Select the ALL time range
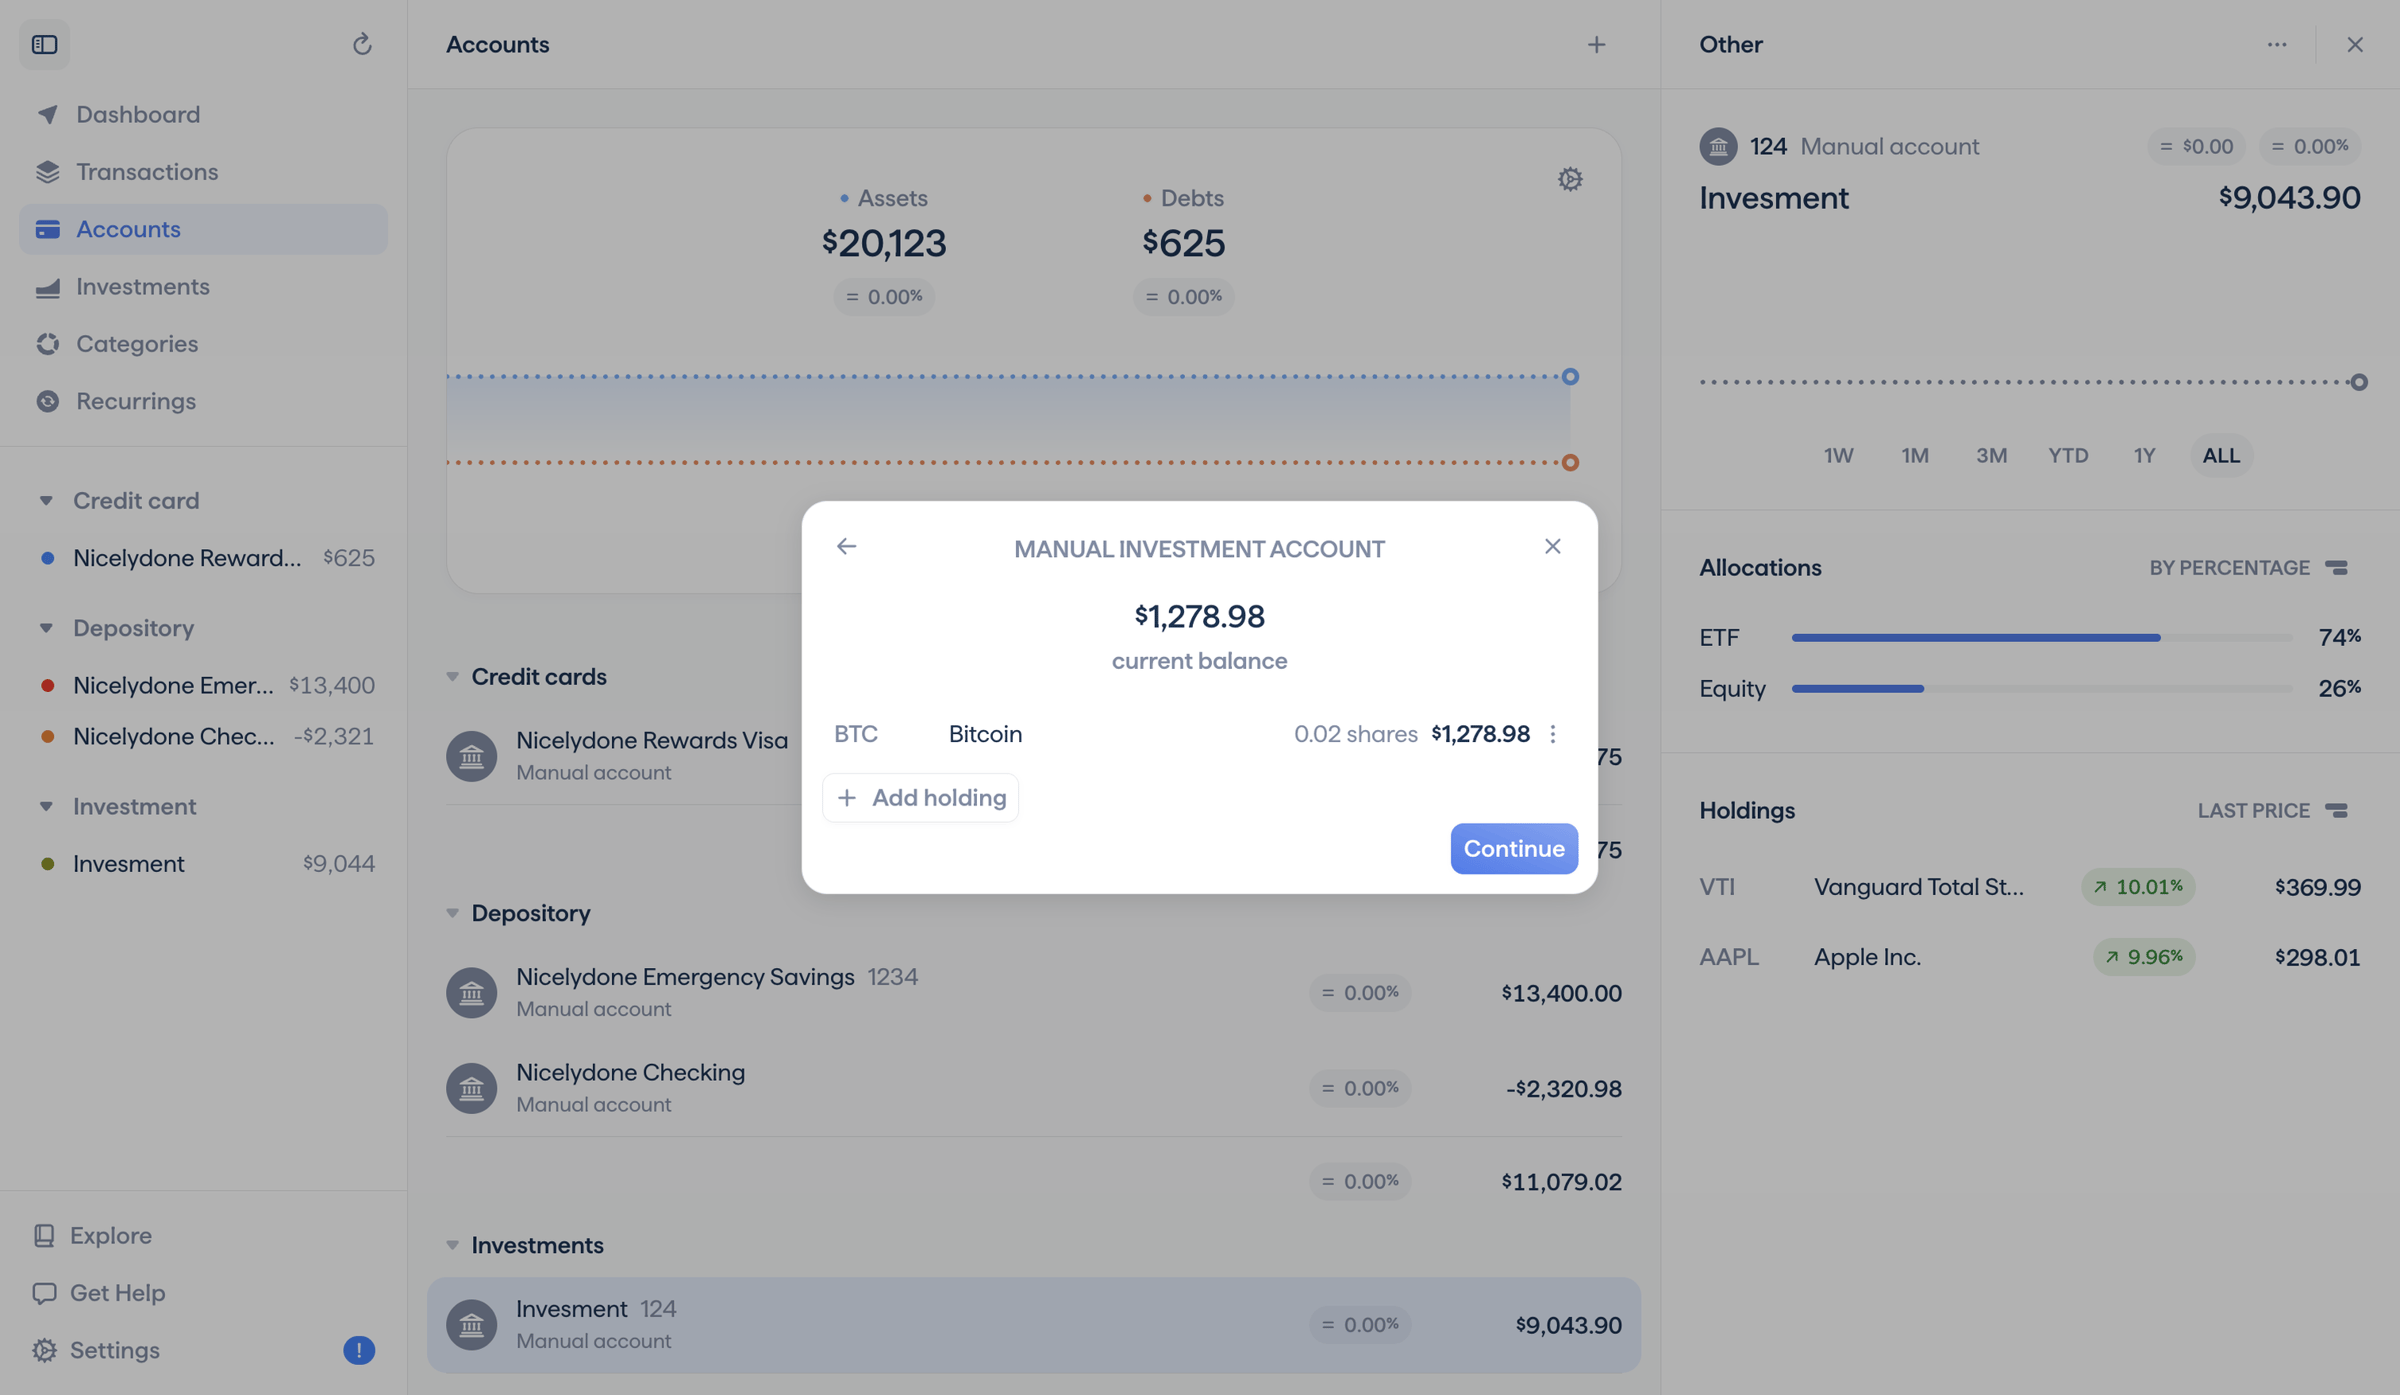 point(2220,456)
